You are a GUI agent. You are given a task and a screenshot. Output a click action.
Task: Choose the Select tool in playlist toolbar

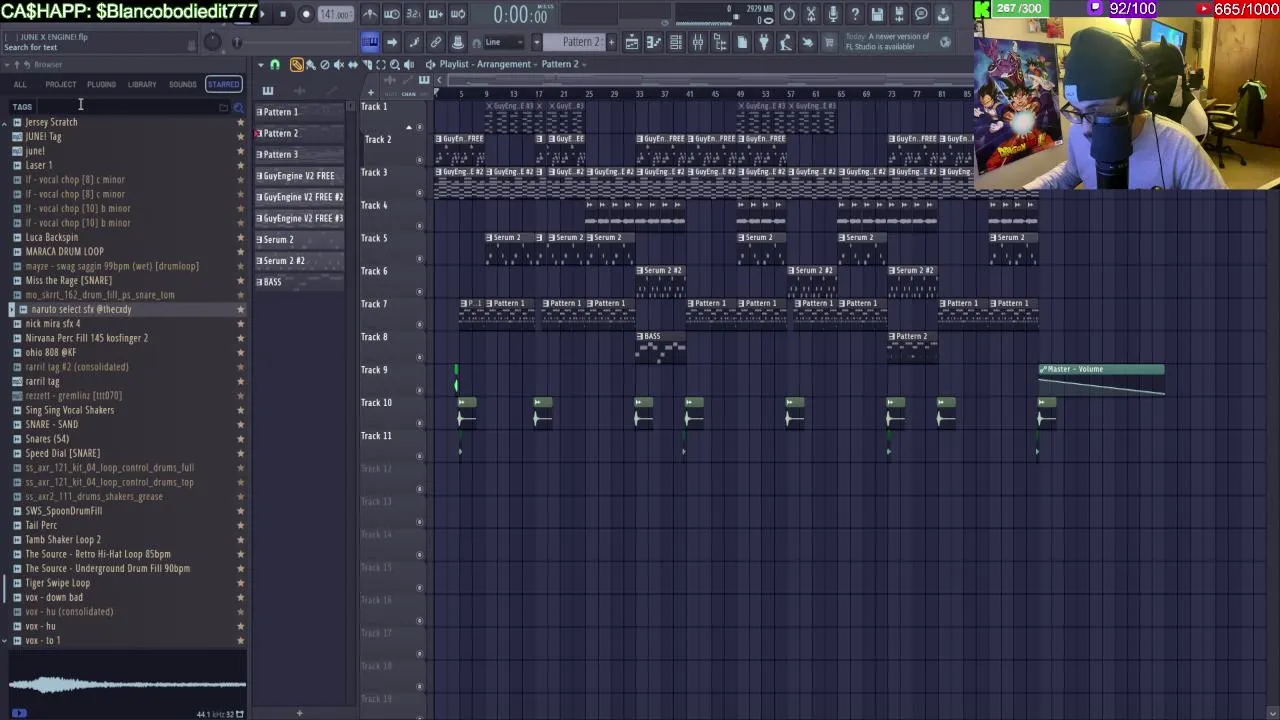pos(381,65)
